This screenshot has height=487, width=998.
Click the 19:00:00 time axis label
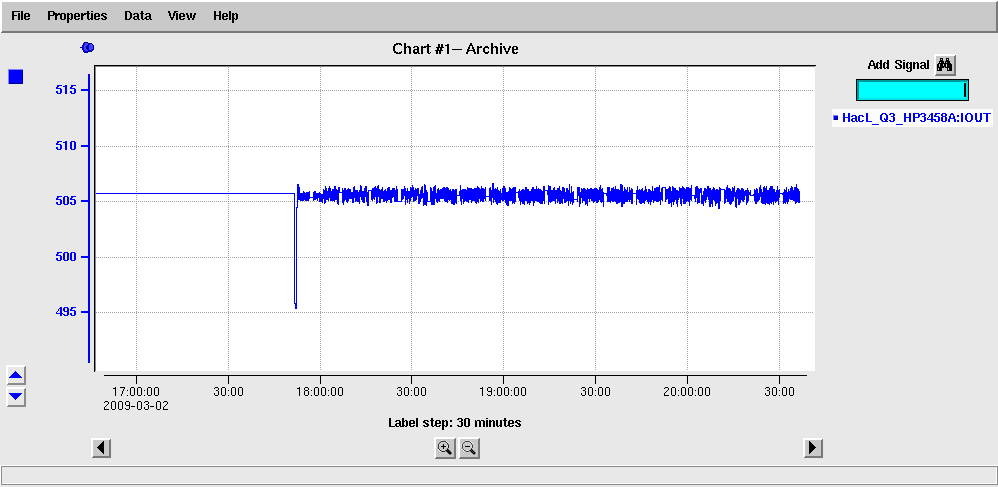pos(503,392)
